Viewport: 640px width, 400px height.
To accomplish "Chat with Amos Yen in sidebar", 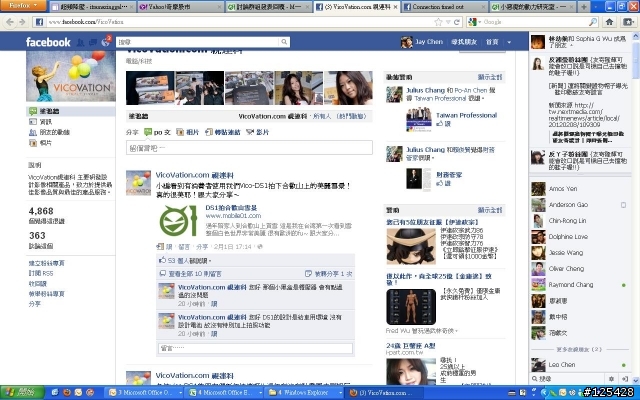I will (x=578, y=189).
